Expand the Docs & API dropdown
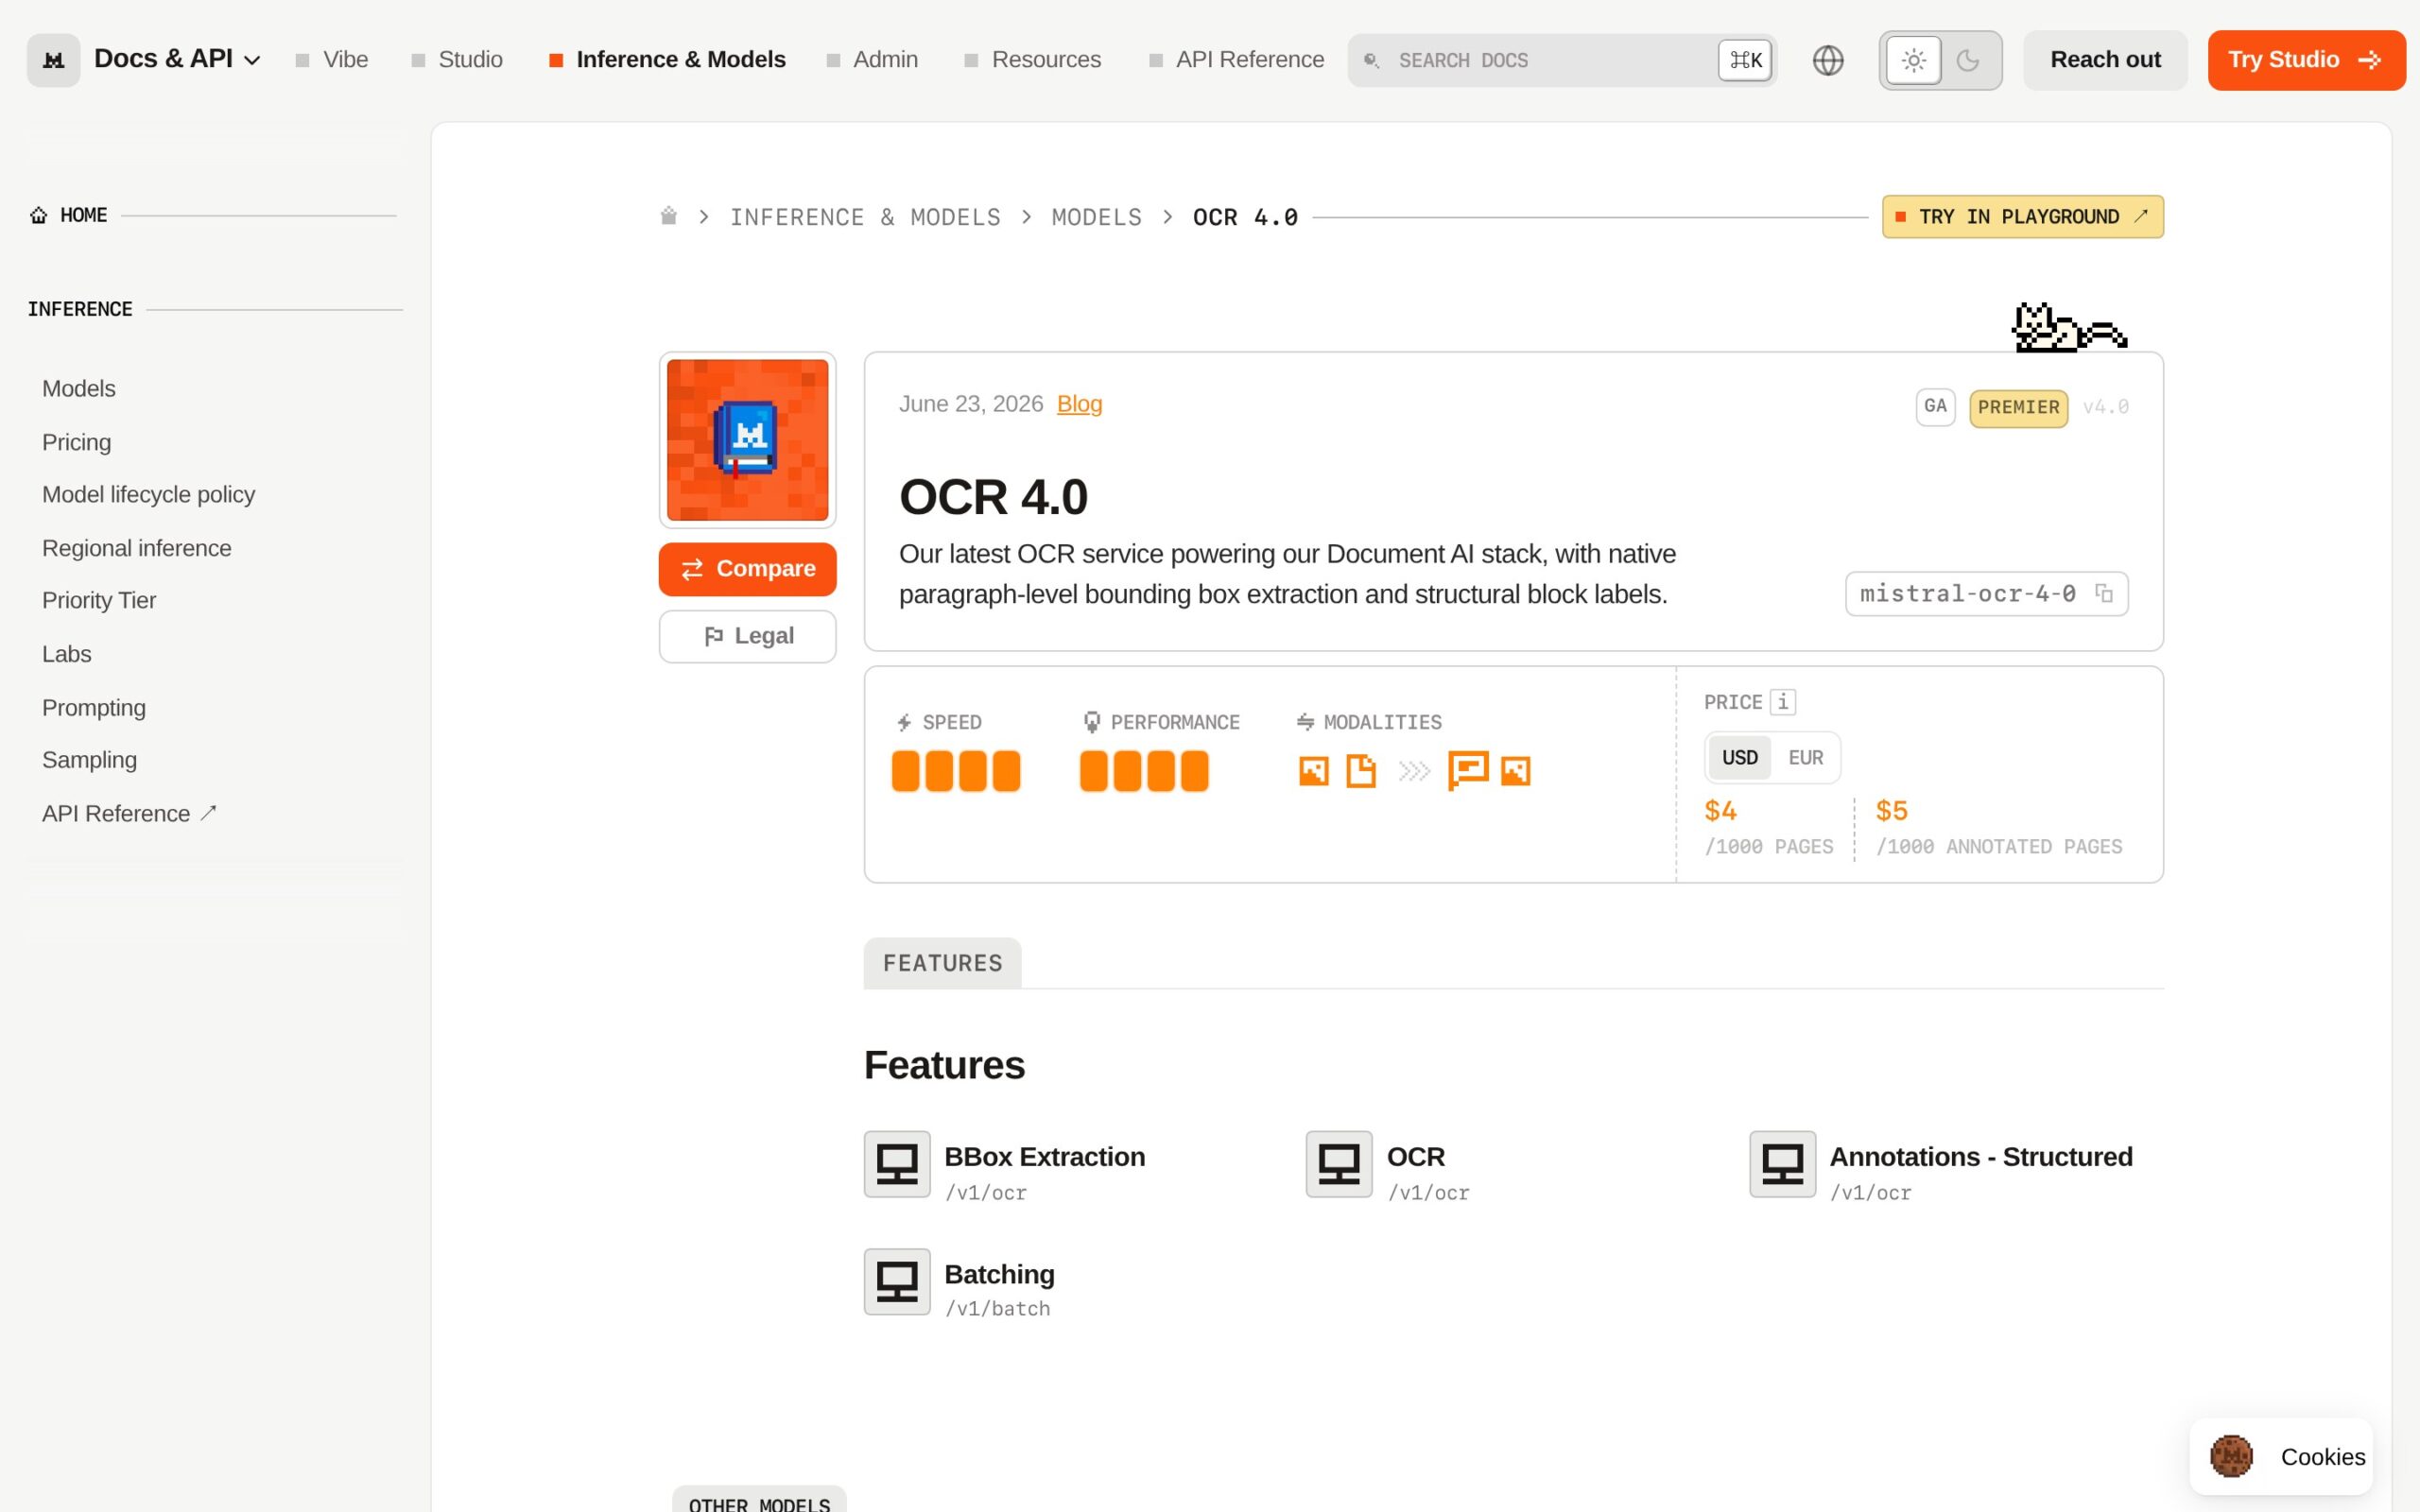This screenshot has height=1512, width=2420. (x=177, y=59)
